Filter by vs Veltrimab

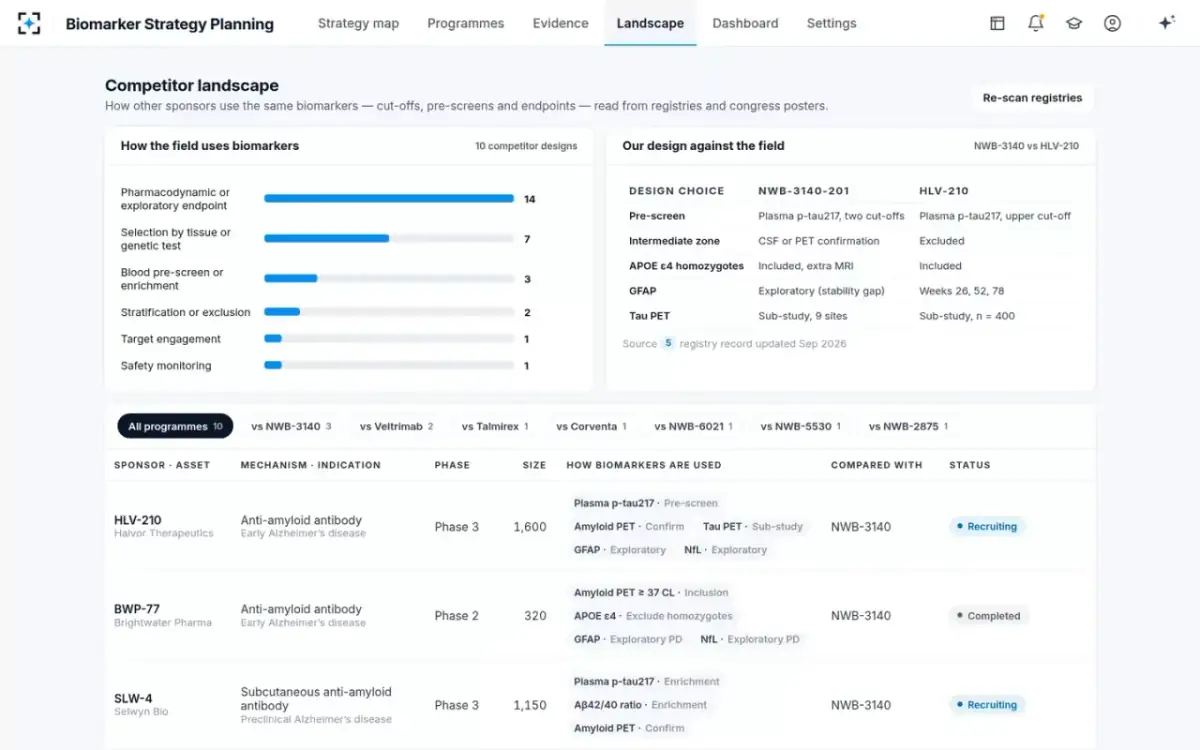click(396, 426)
